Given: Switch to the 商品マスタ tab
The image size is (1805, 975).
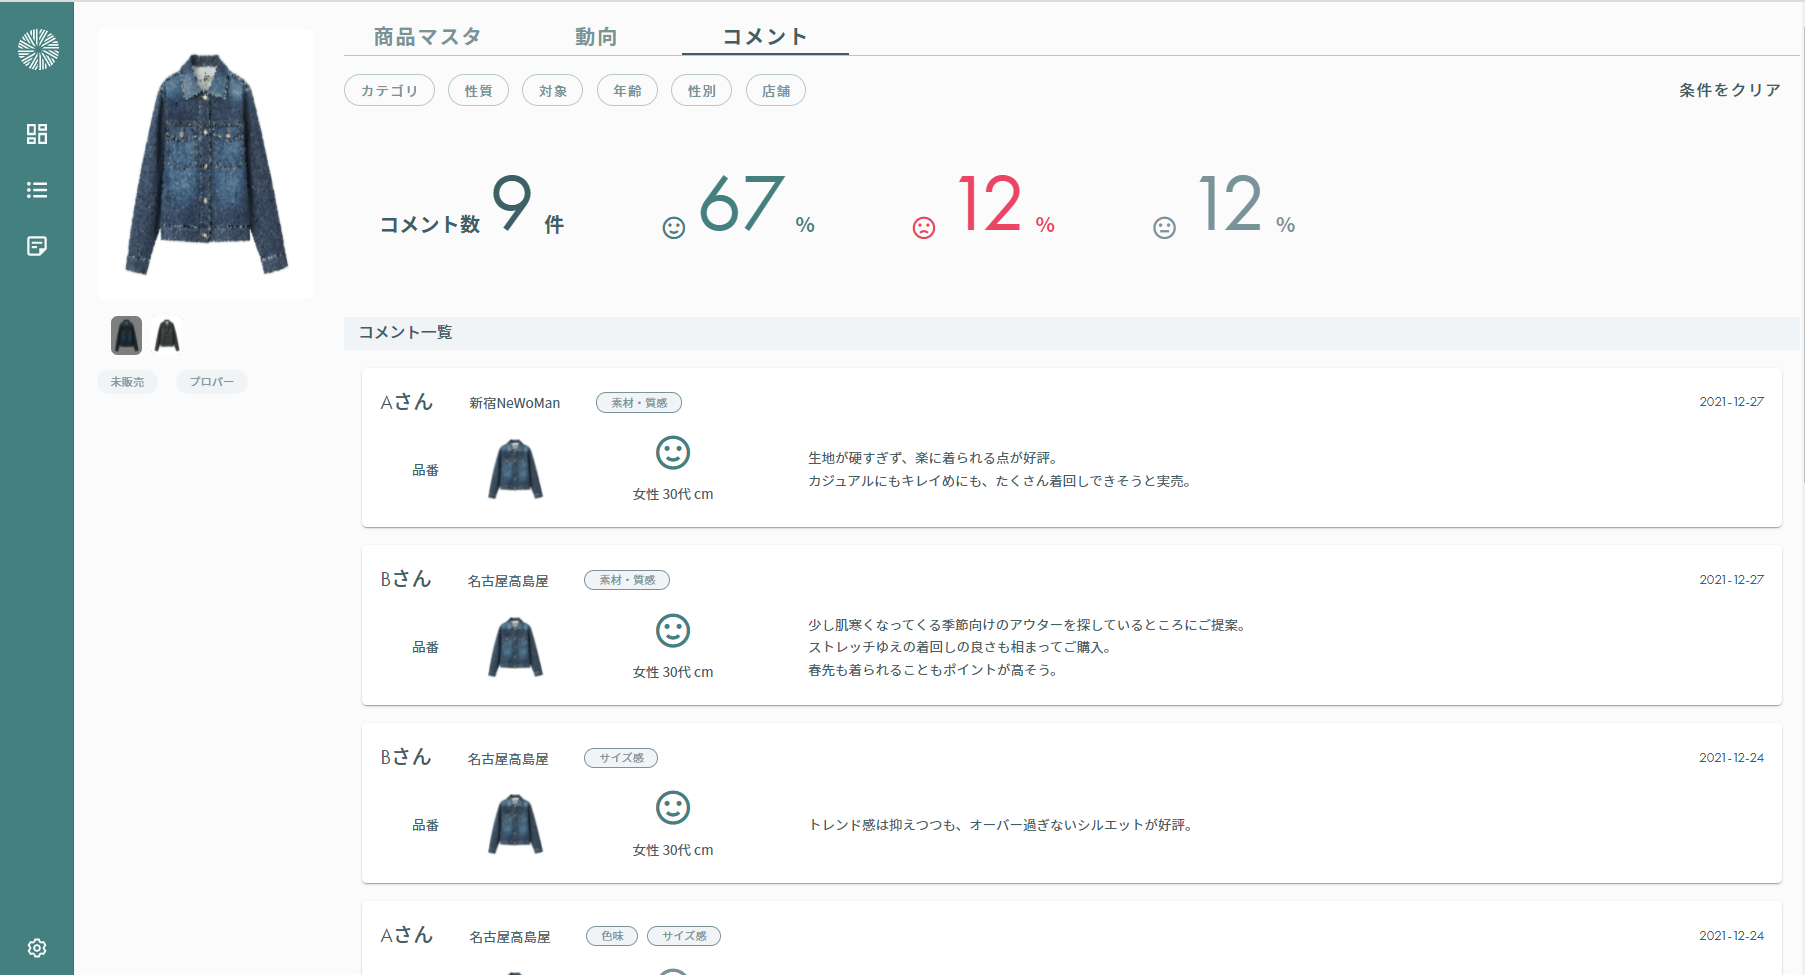Looking at the screenshot, I should click(427, 36).
